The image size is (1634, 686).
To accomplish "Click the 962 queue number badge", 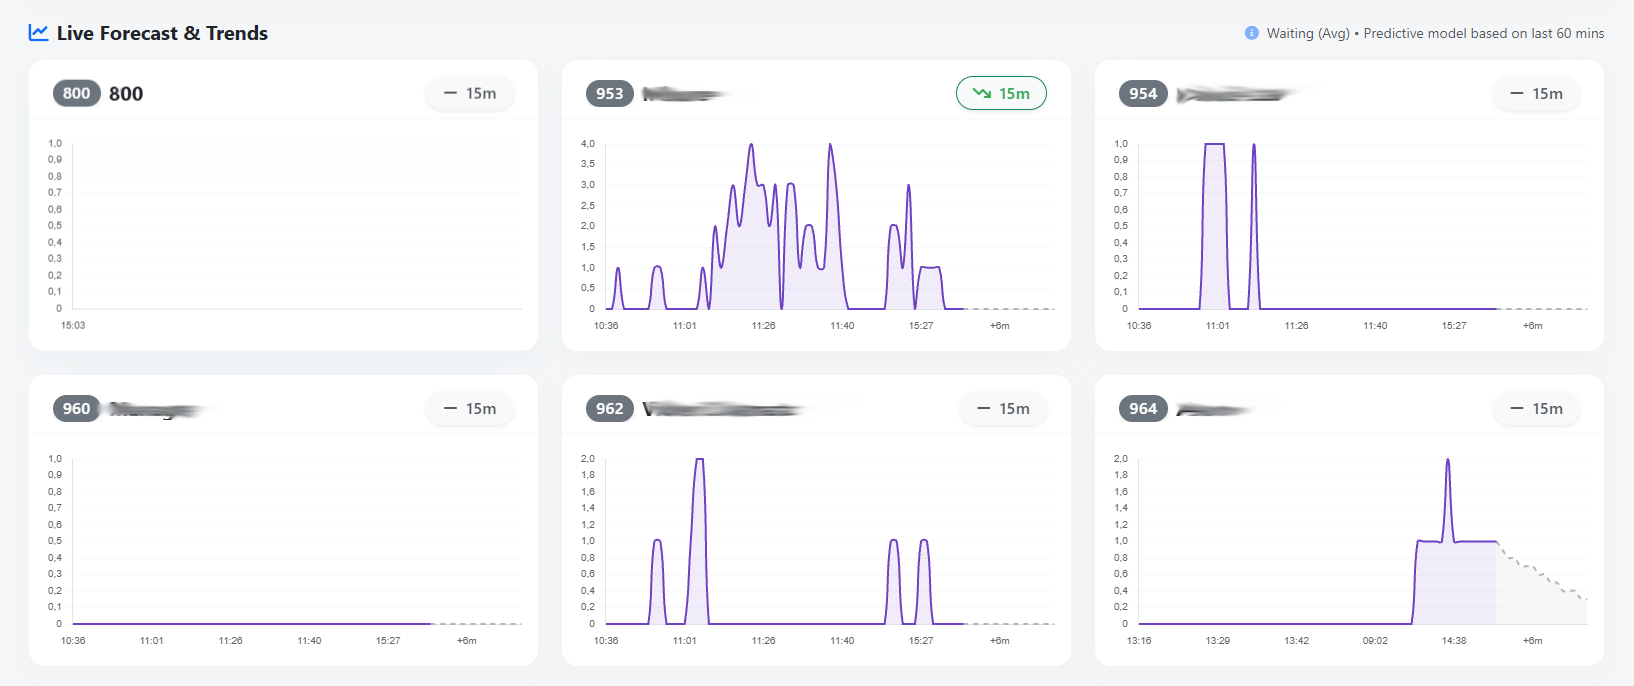I will tap(609, 408).
